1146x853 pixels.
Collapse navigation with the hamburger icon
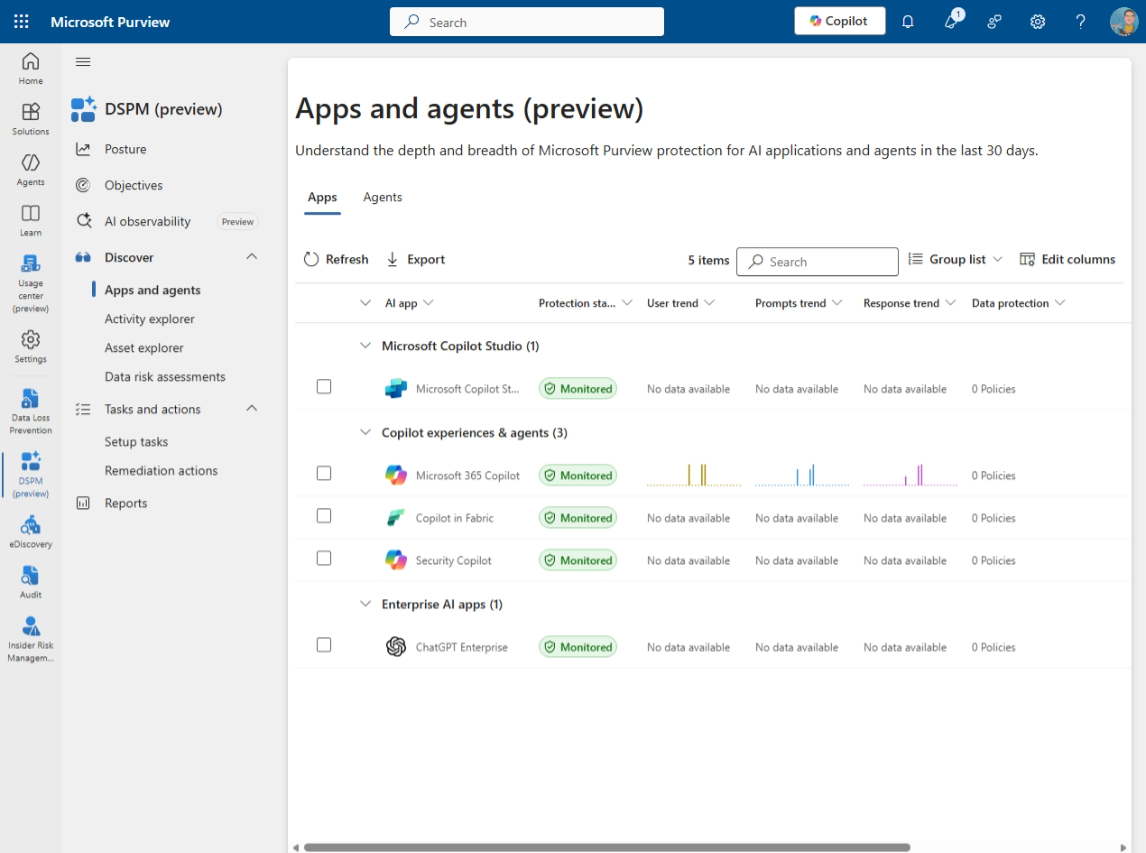83,62
